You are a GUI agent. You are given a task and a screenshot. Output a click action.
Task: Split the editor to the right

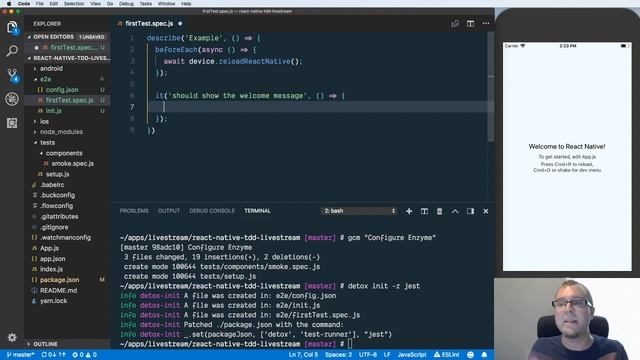470,24
